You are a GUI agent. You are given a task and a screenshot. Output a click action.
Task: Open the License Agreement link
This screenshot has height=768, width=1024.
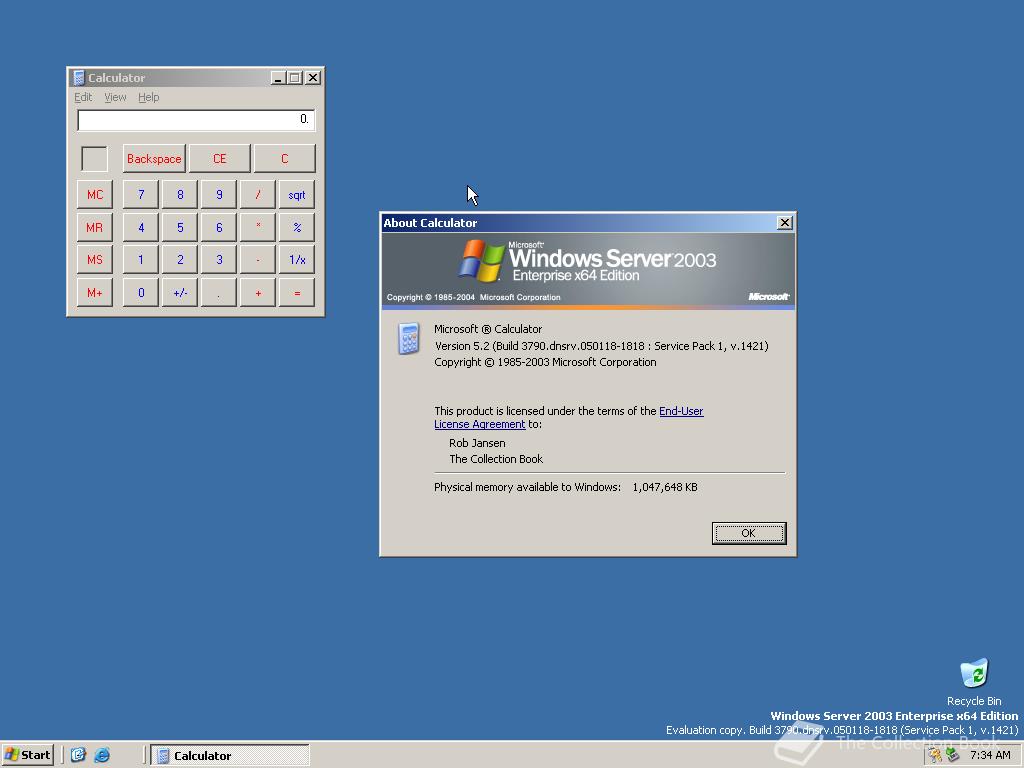pos(480,424)
